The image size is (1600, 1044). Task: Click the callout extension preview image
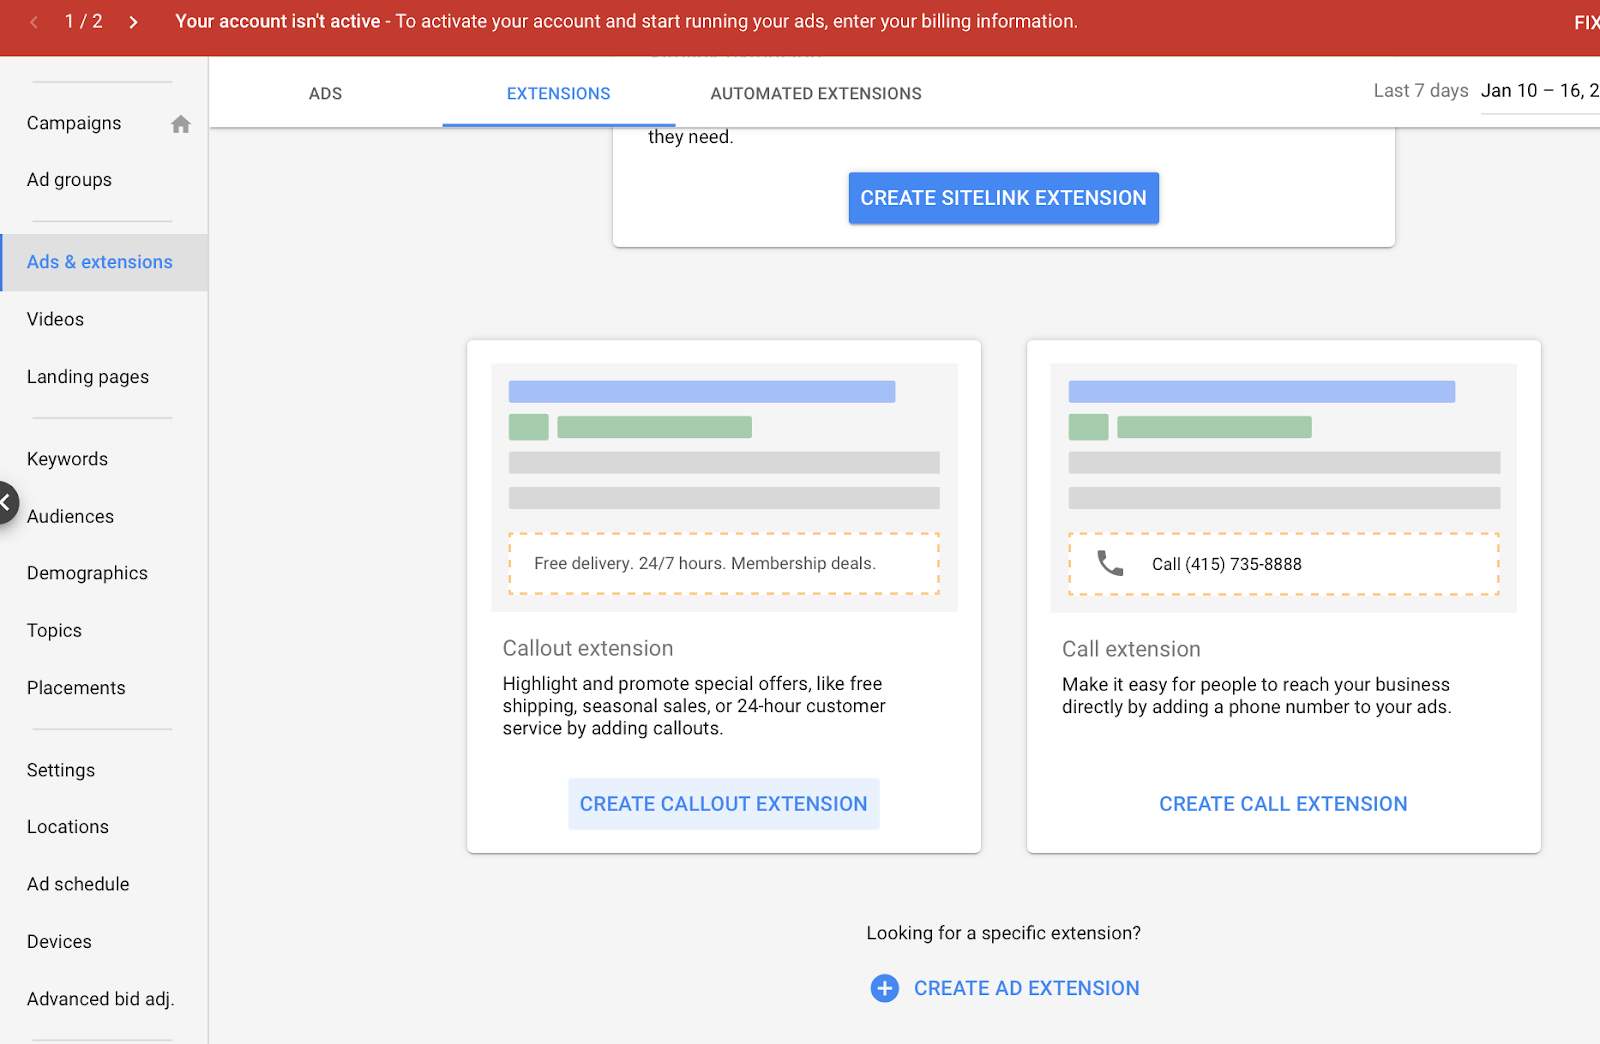click(x=724, y=488)
